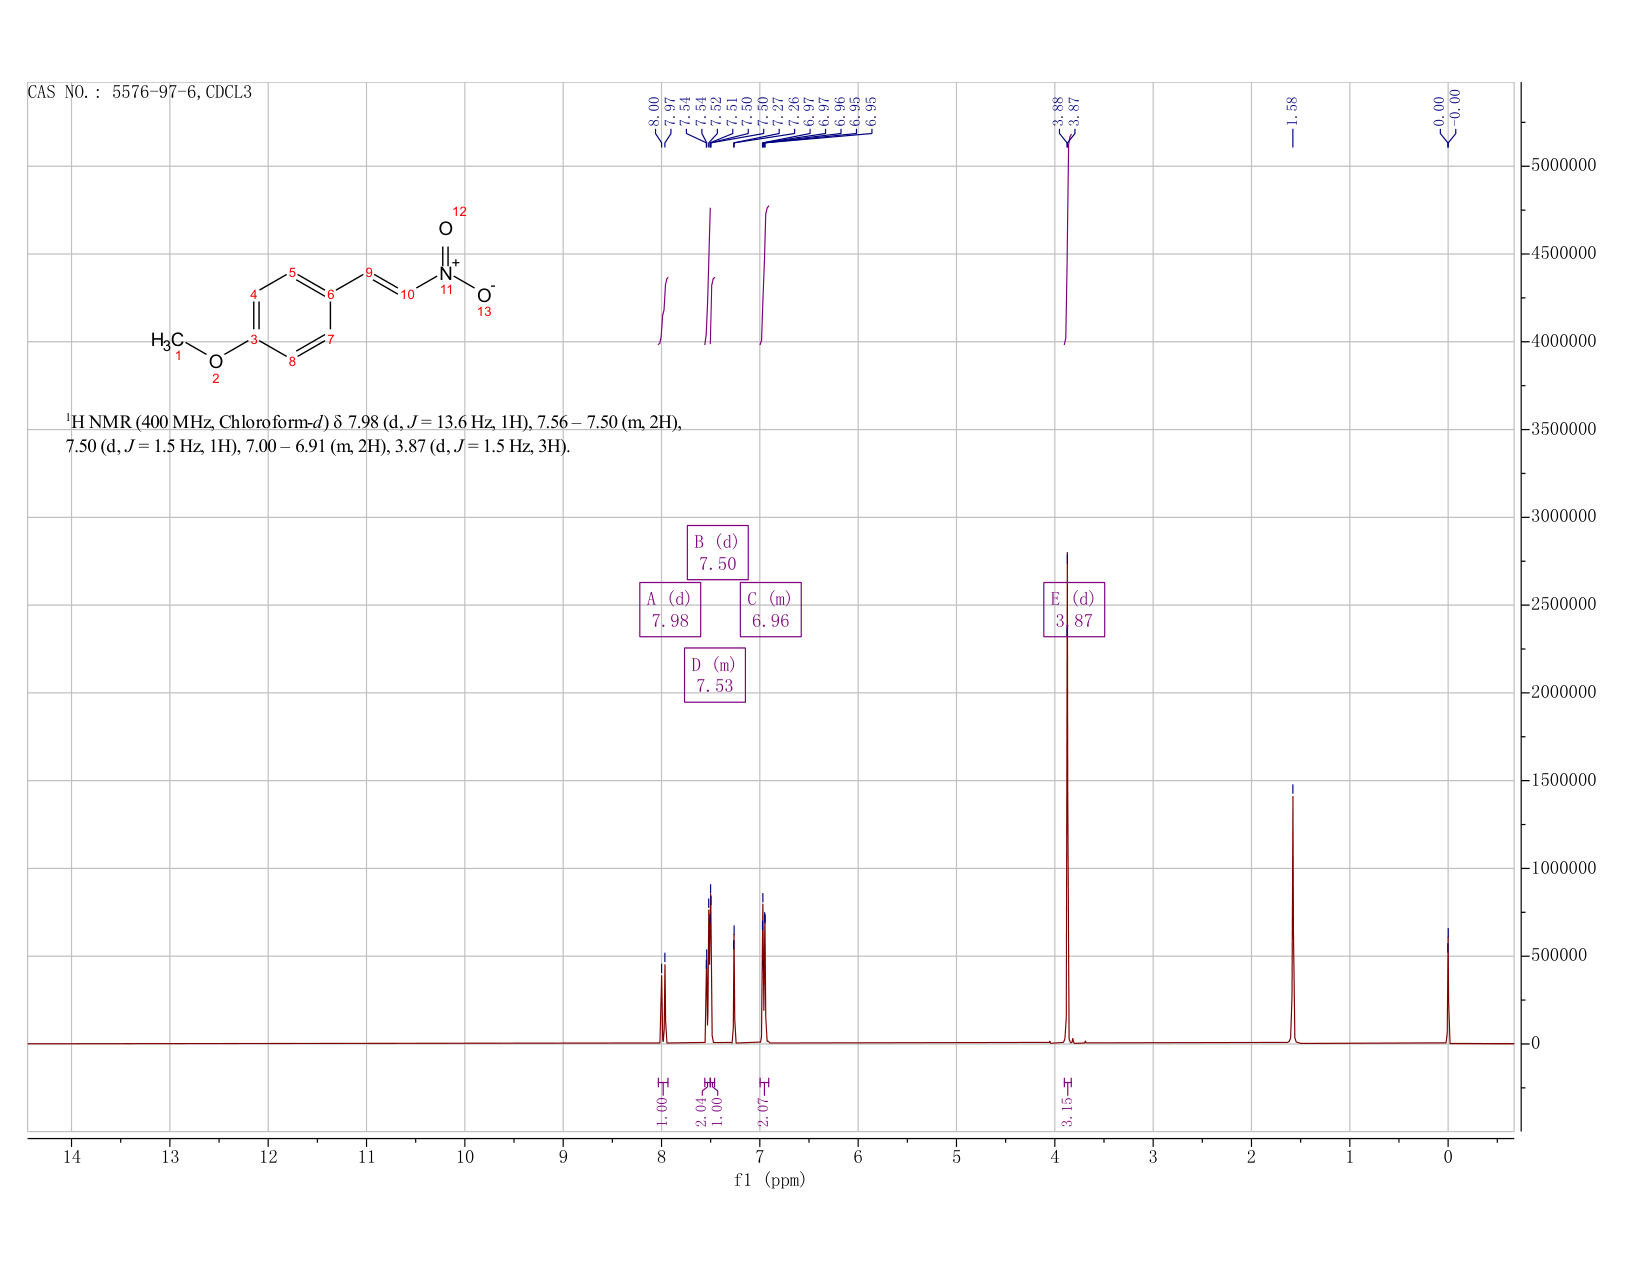Select multiplet label box D (m) 7.53
The height and width of the screenshot is (1275, 1650).
point(715,675)
